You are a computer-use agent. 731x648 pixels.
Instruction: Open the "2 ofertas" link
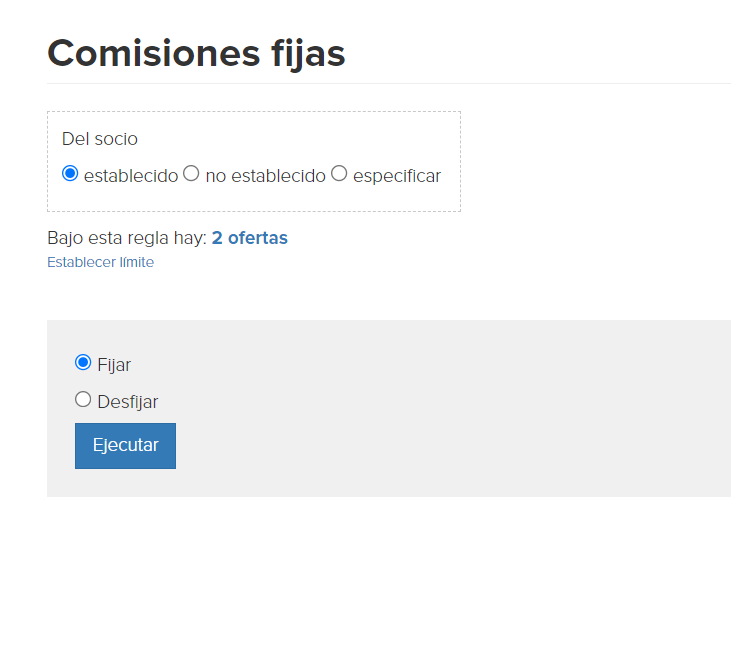click(249, 238)
